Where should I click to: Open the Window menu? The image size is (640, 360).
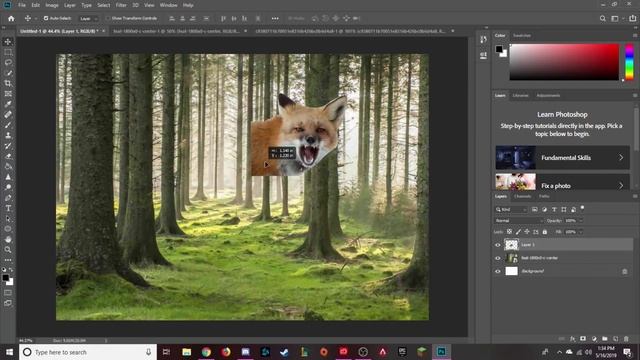coord(168,5)
